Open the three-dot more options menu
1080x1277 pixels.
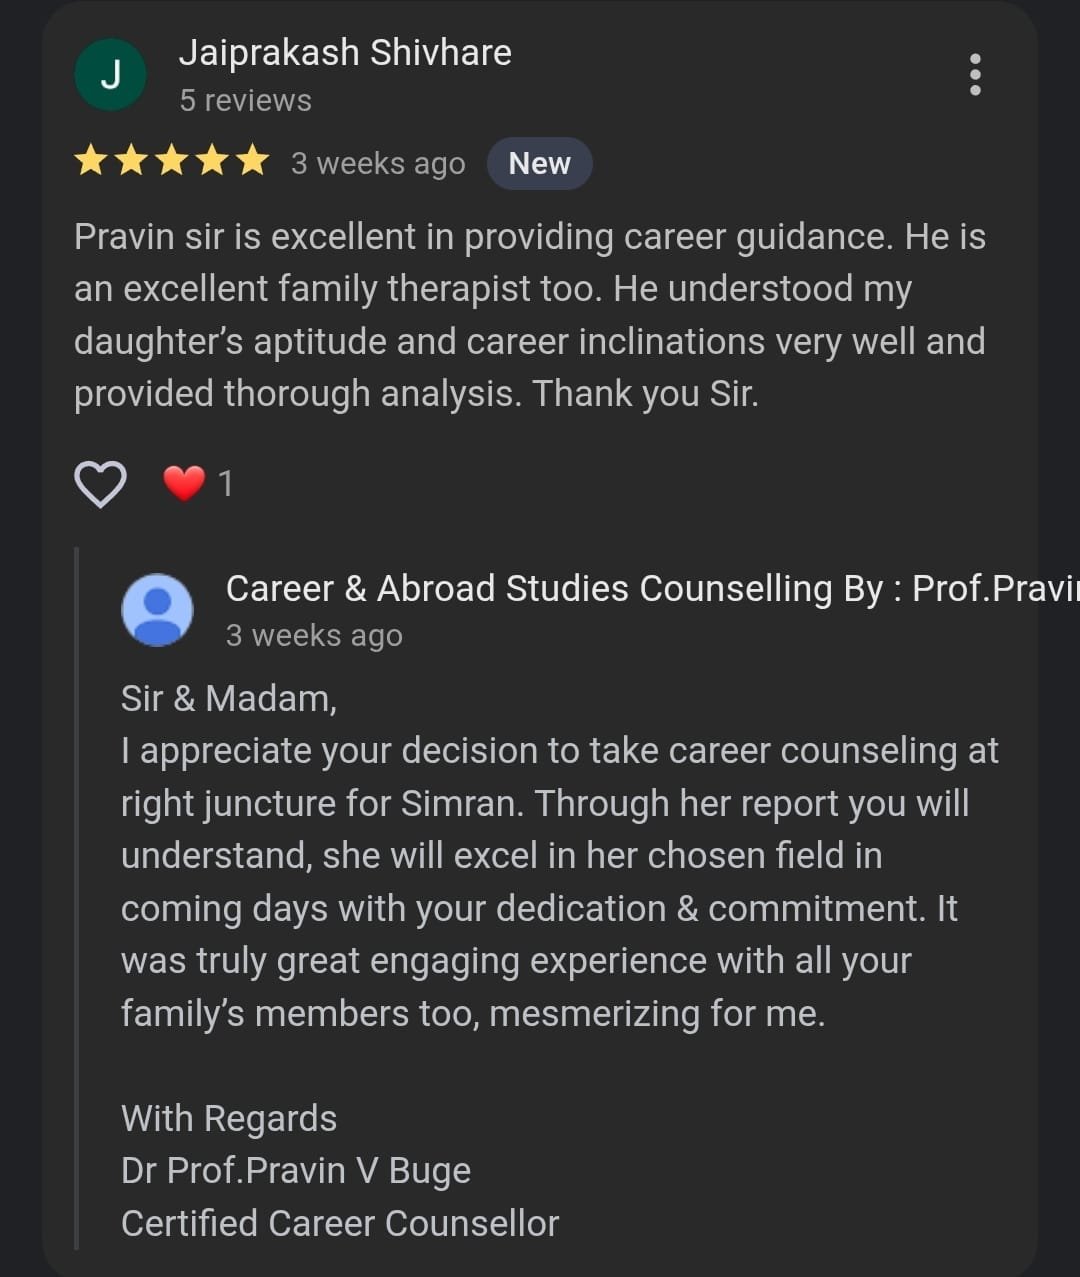(975, 75)
